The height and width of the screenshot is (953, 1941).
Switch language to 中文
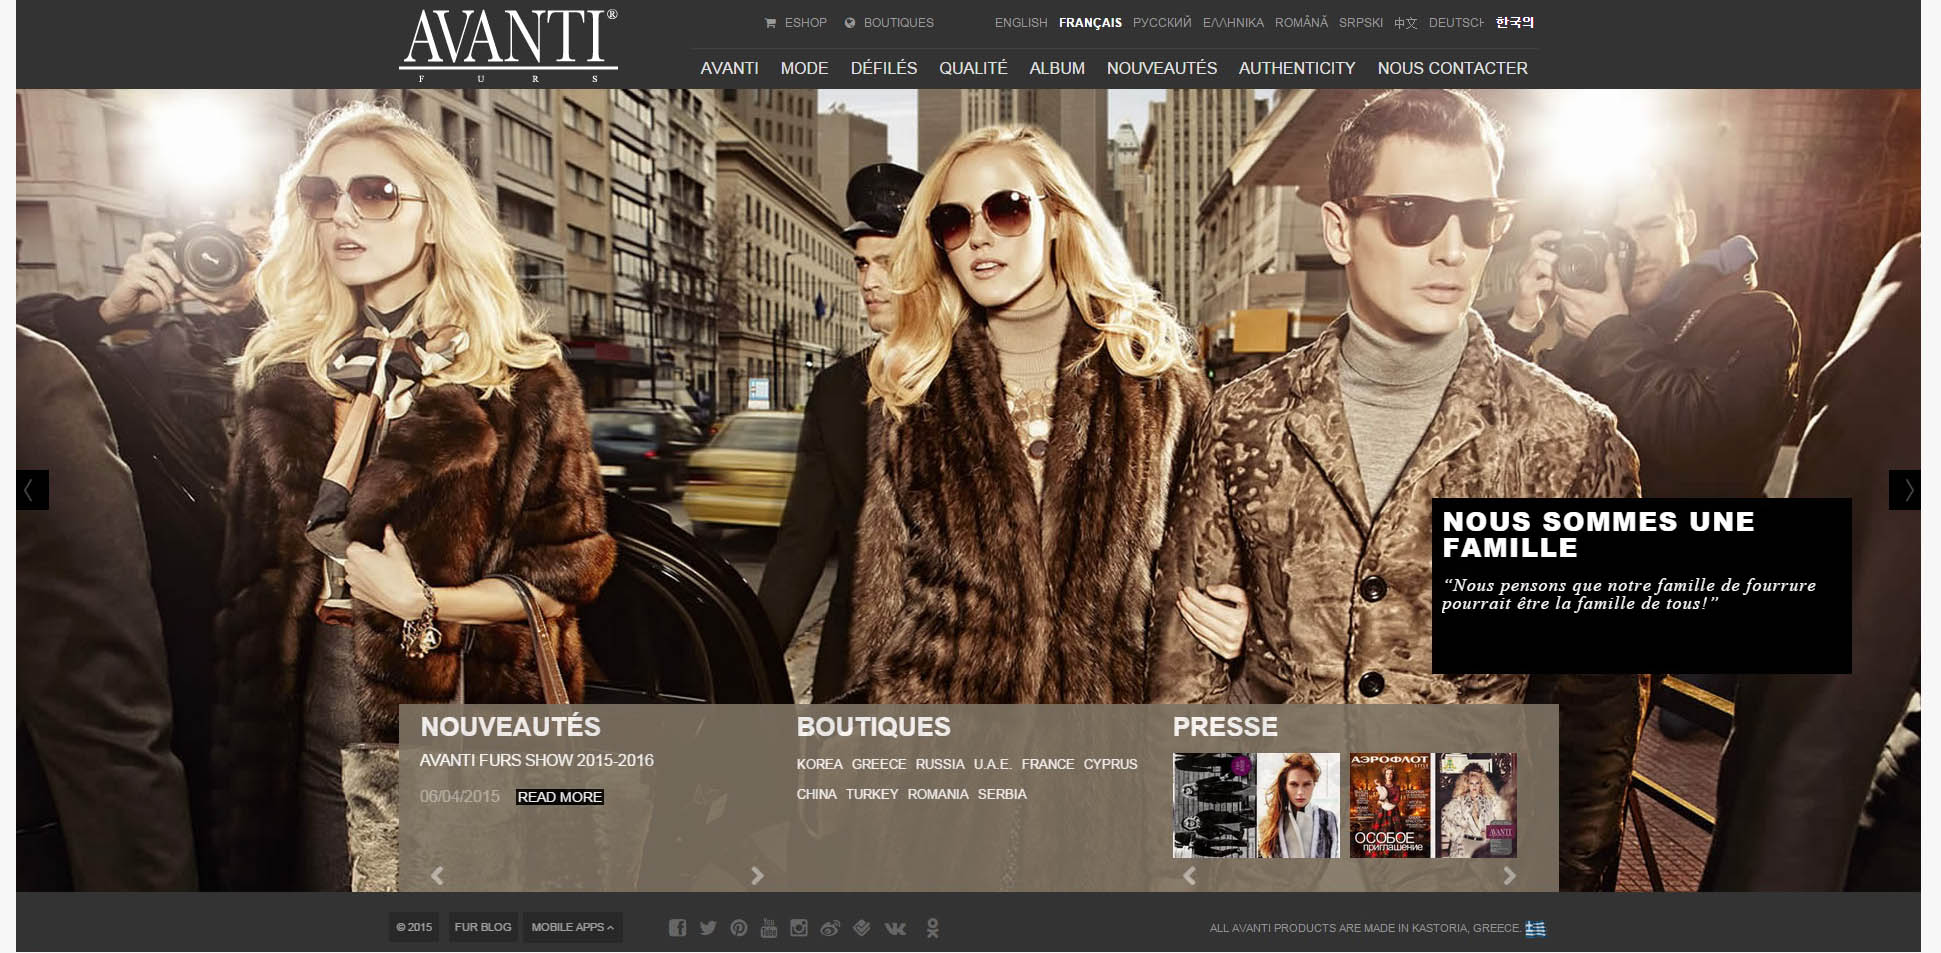coord(1406,22)
